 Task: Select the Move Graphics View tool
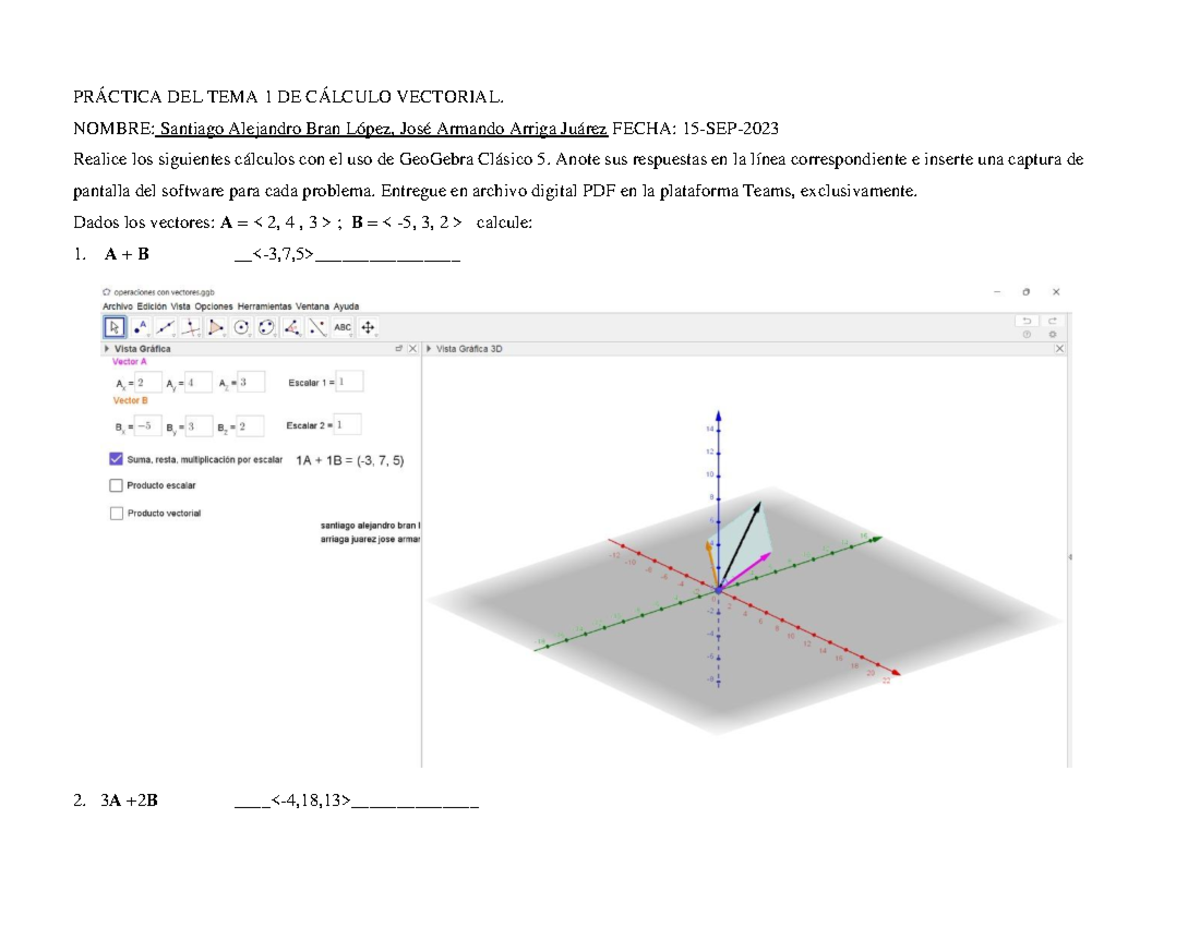click(x=368, y=326)
